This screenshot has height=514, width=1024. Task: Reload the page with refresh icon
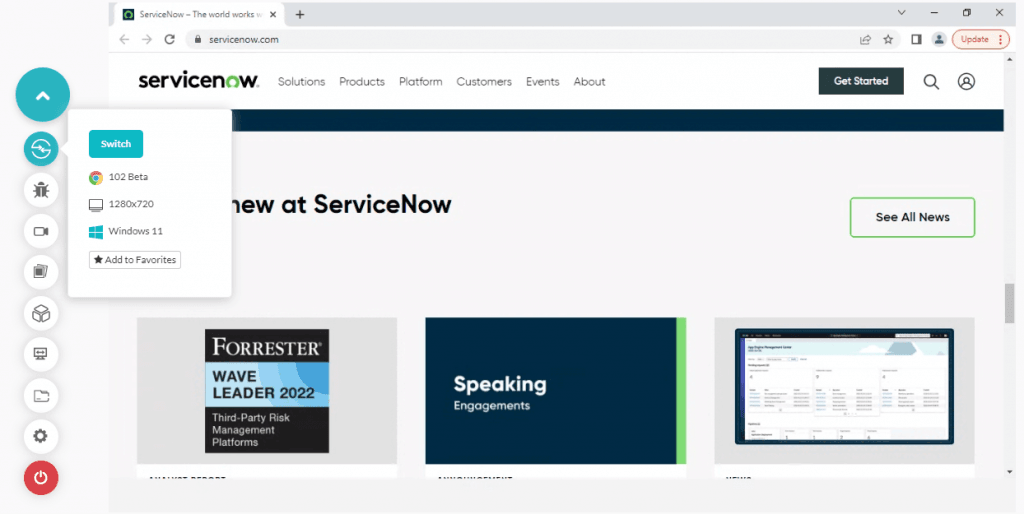click(170, 39)
